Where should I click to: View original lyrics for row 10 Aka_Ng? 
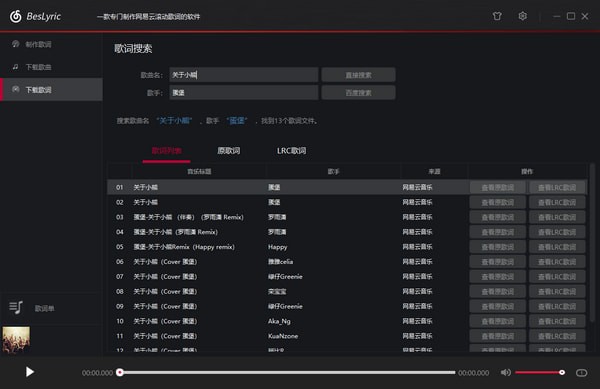(497, 321)
